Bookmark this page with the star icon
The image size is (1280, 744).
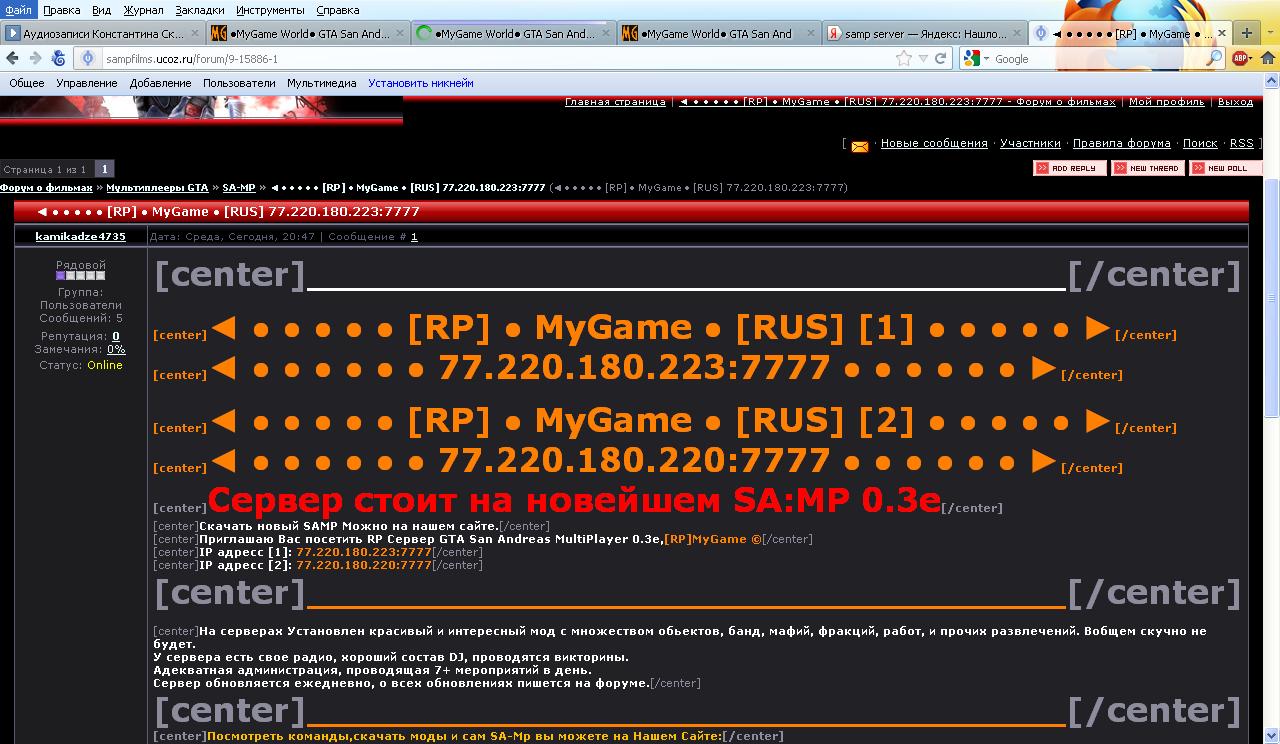[x=904, y=59]
